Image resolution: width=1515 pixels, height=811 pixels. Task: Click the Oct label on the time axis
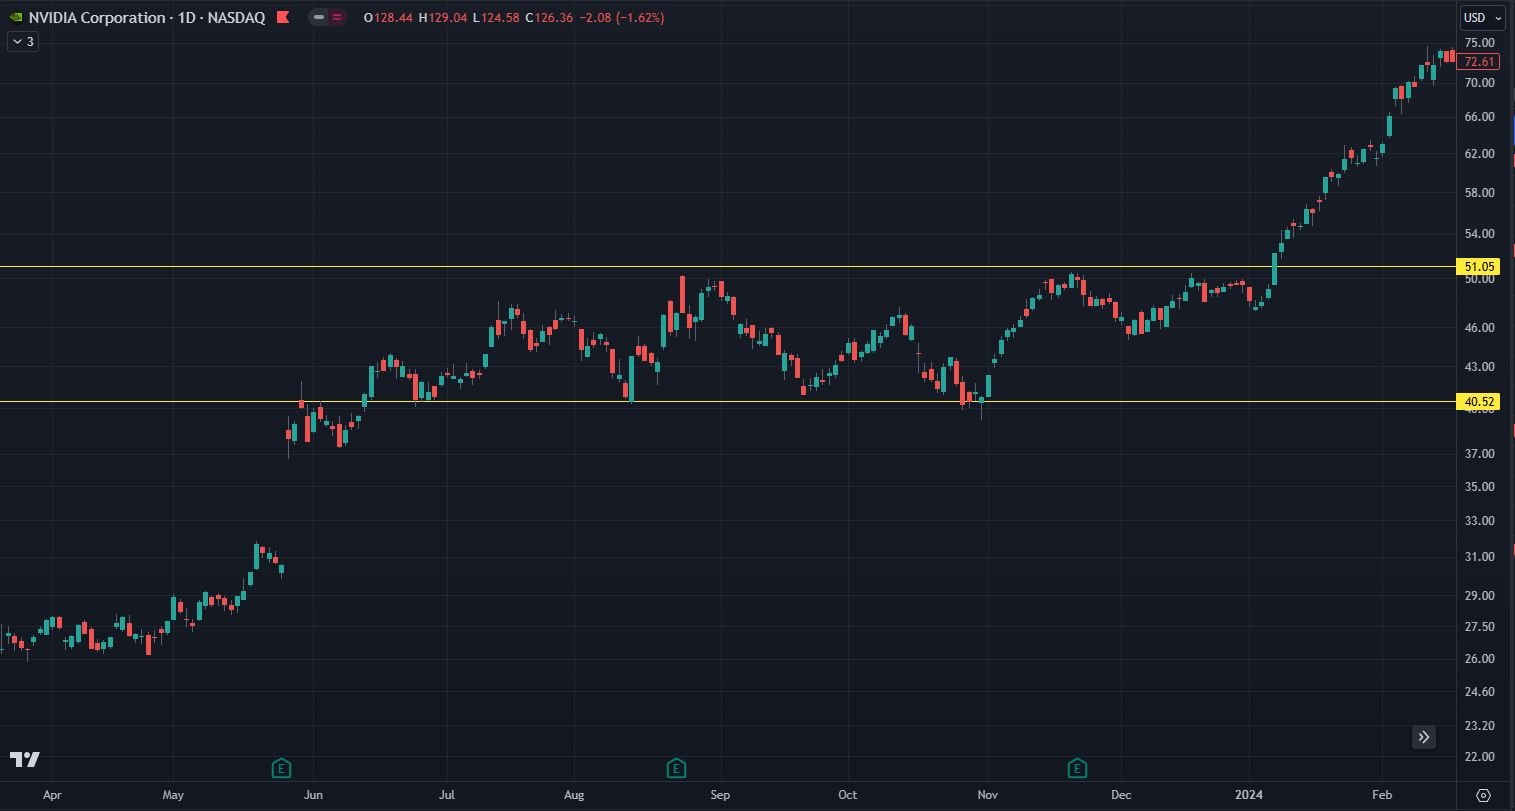[x=847, y=796]
